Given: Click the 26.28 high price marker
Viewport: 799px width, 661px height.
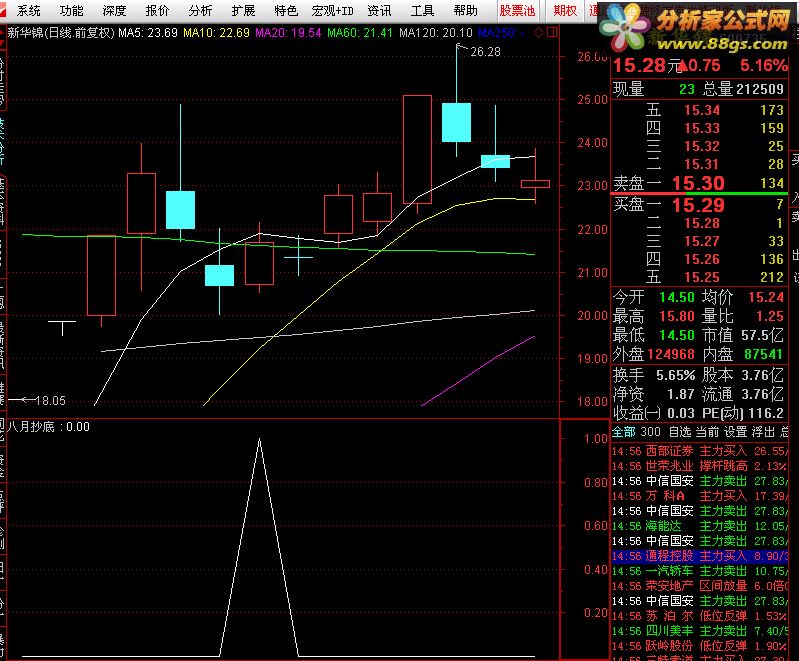Looking at the screenshot, I should pyautogui.click(x=485, y=52).
